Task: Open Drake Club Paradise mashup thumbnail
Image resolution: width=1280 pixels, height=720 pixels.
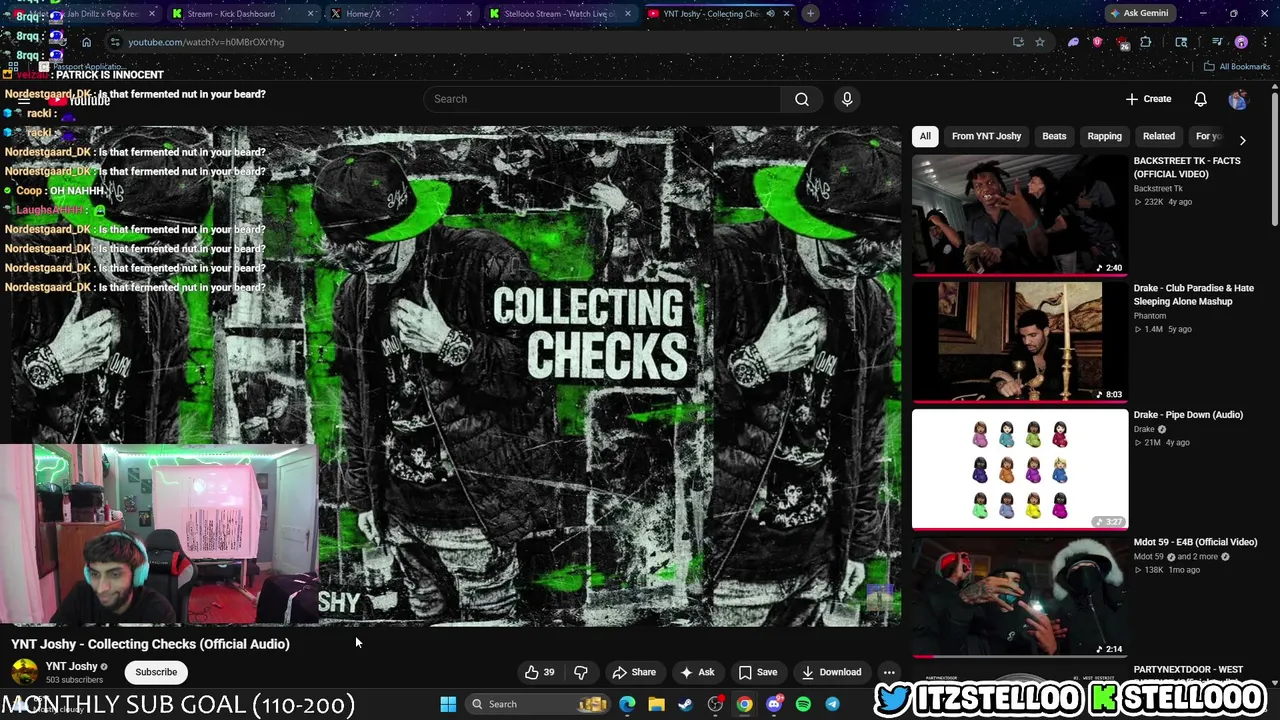Action: tap(1019, 342)
